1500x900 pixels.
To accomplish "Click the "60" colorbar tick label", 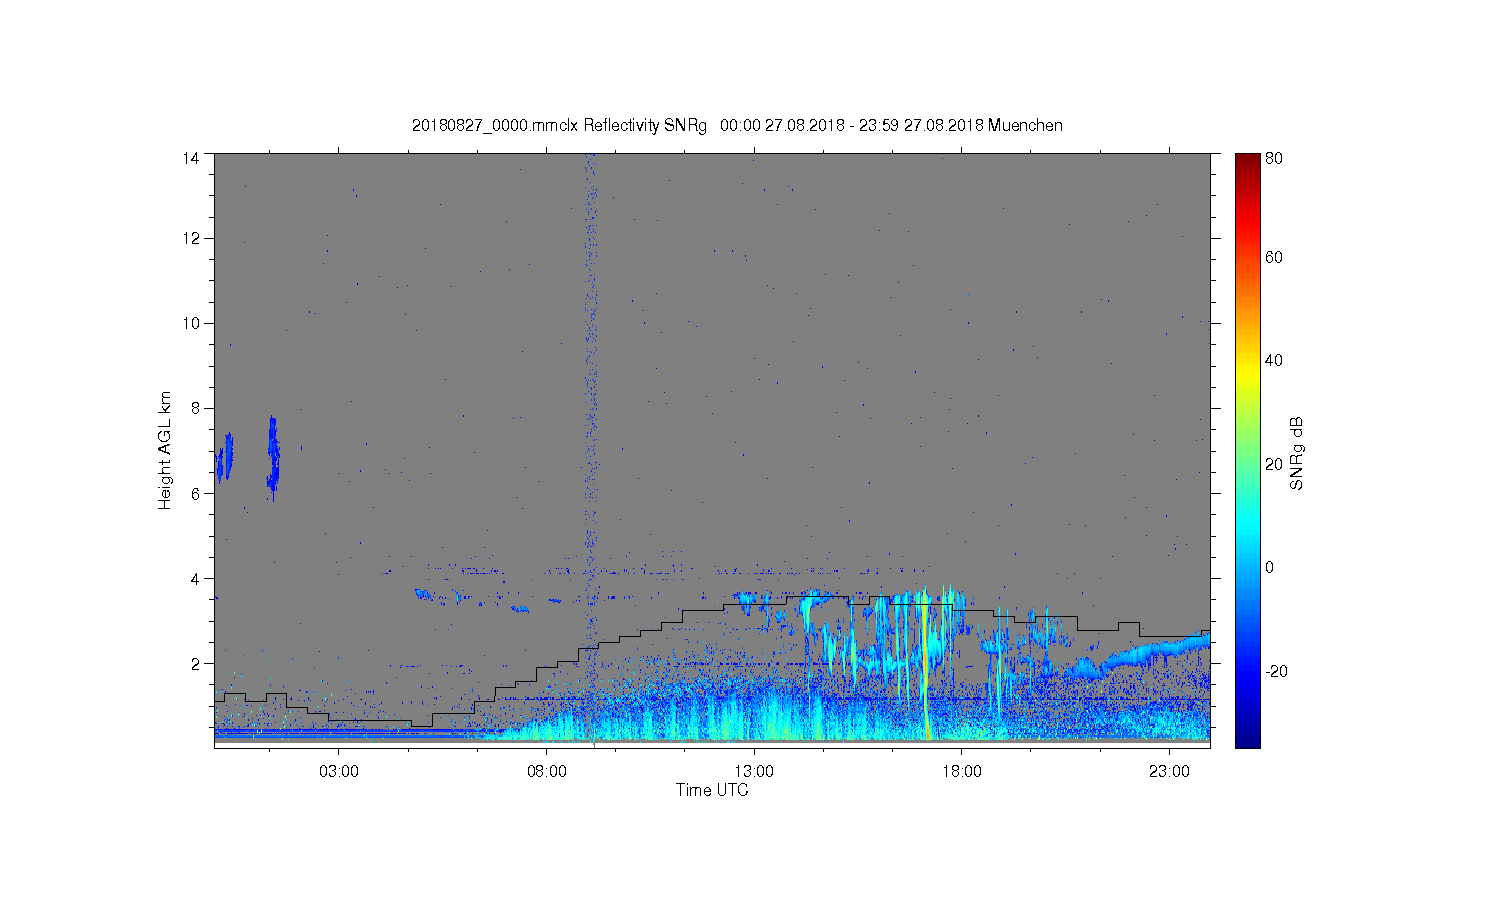I will pyautogui.click(x=1274, y=257).
